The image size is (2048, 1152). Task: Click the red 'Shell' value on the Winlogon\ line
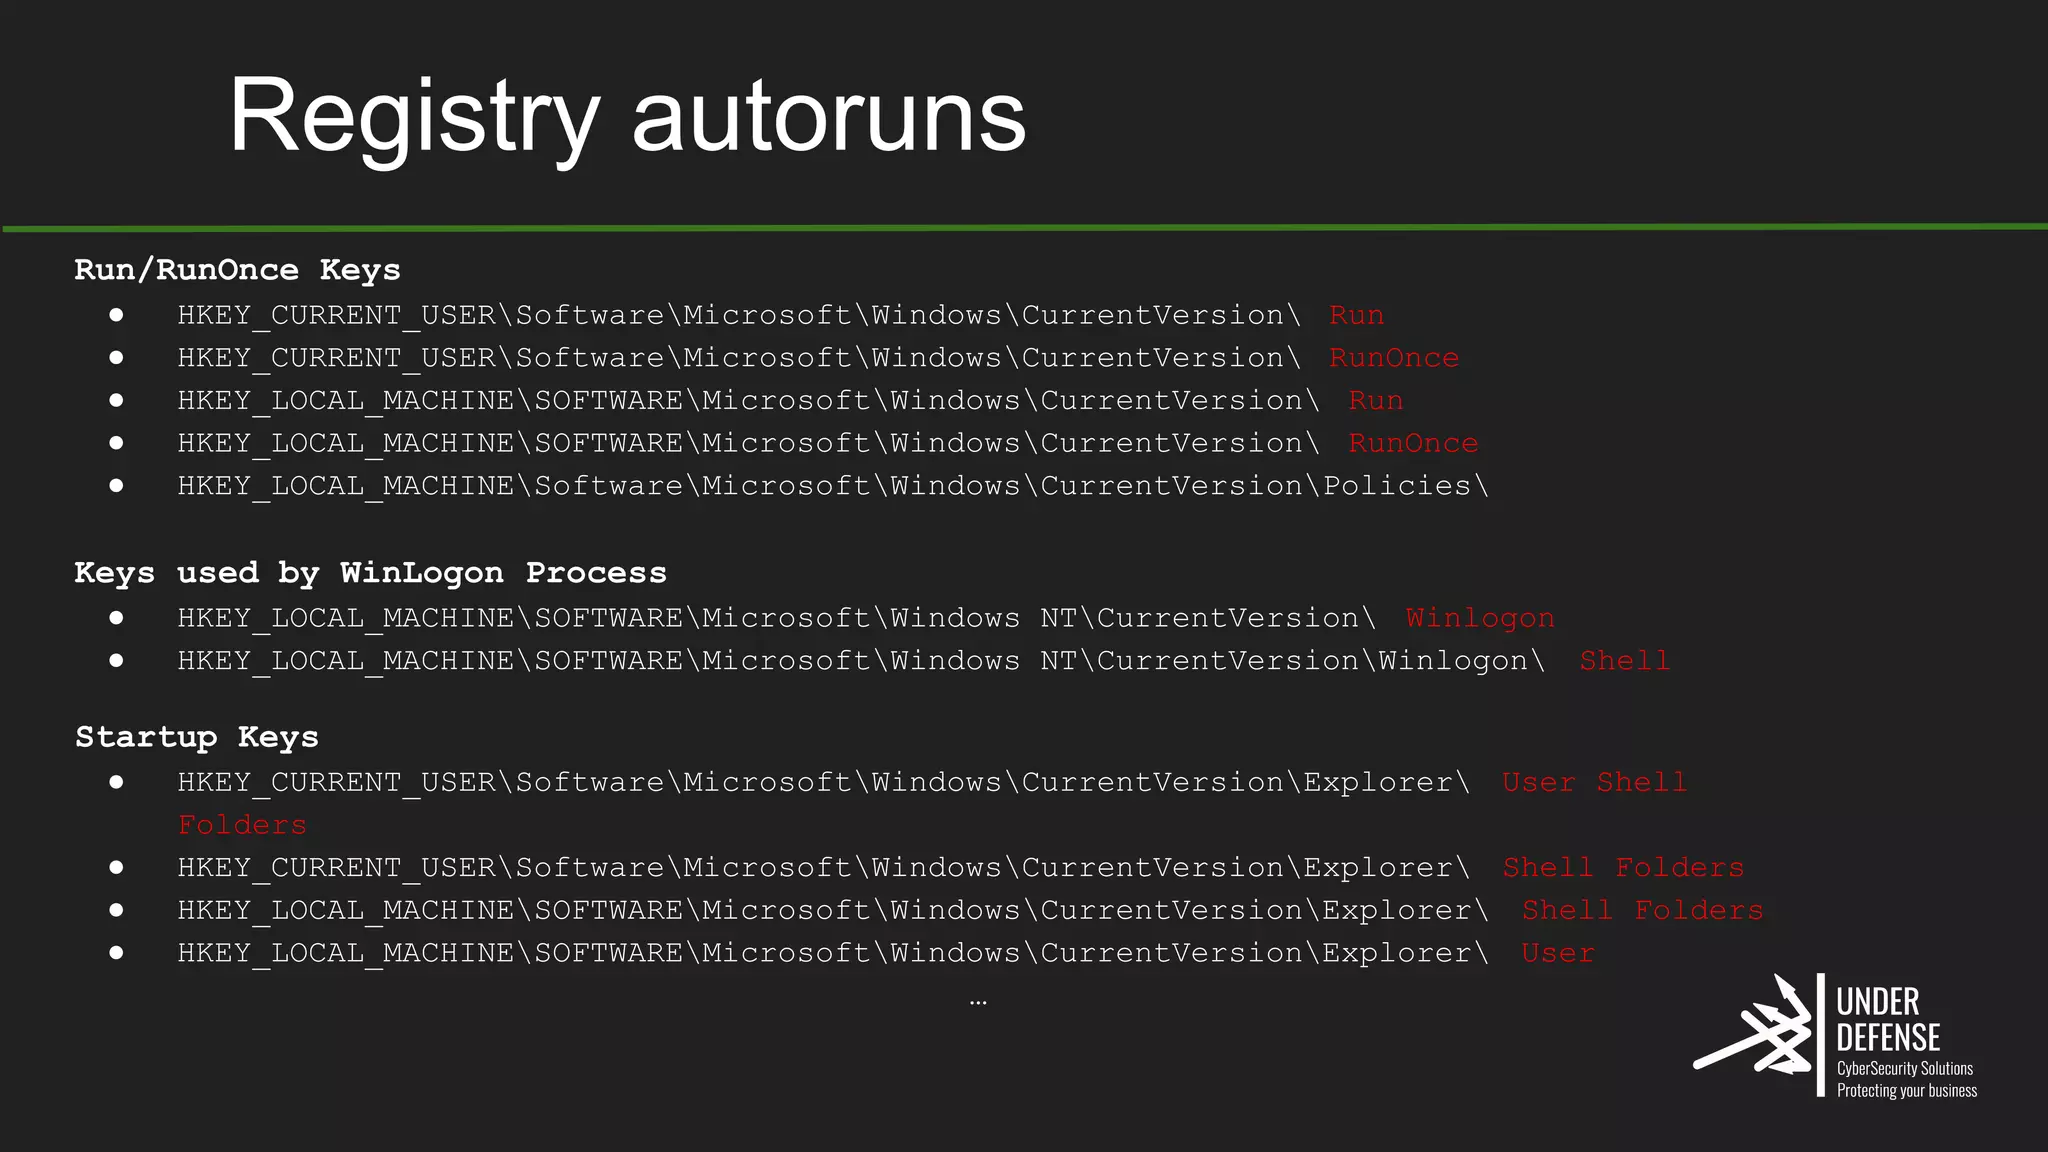1624,661
